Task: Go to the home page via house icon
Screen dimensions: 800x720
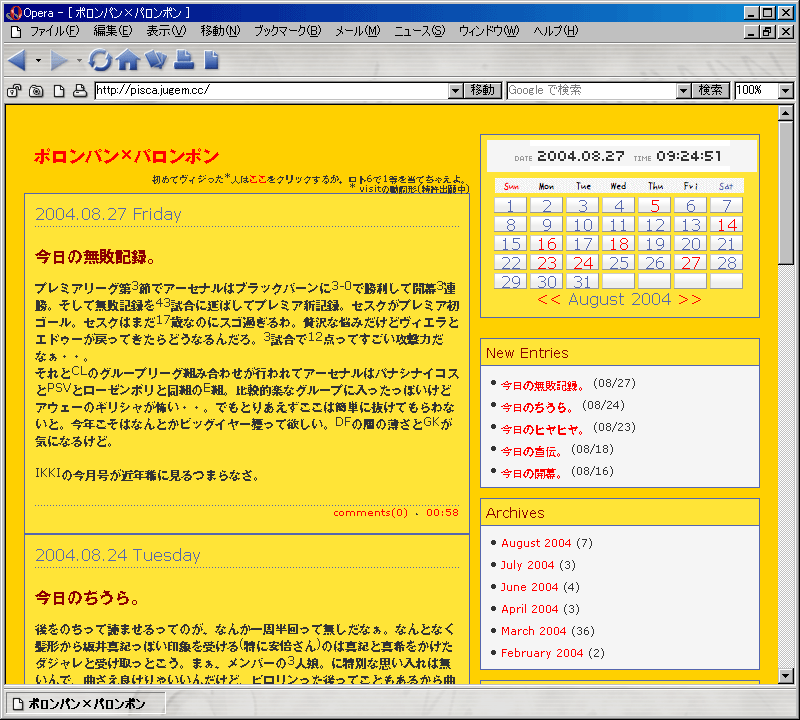Action: 128,60
